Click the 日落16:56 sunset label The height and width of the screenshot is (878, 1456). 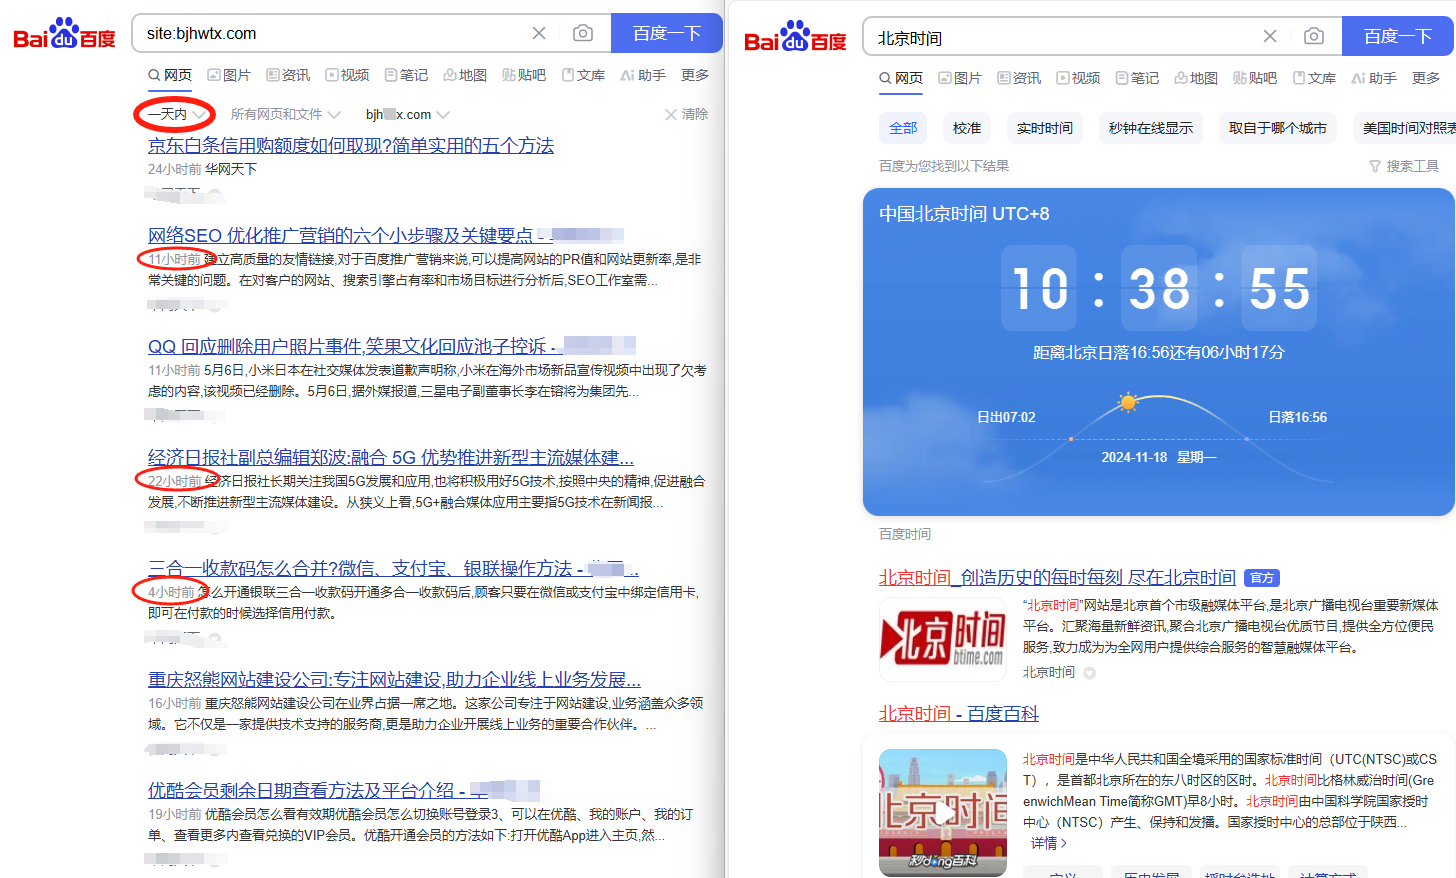(x=1298, y=417)
